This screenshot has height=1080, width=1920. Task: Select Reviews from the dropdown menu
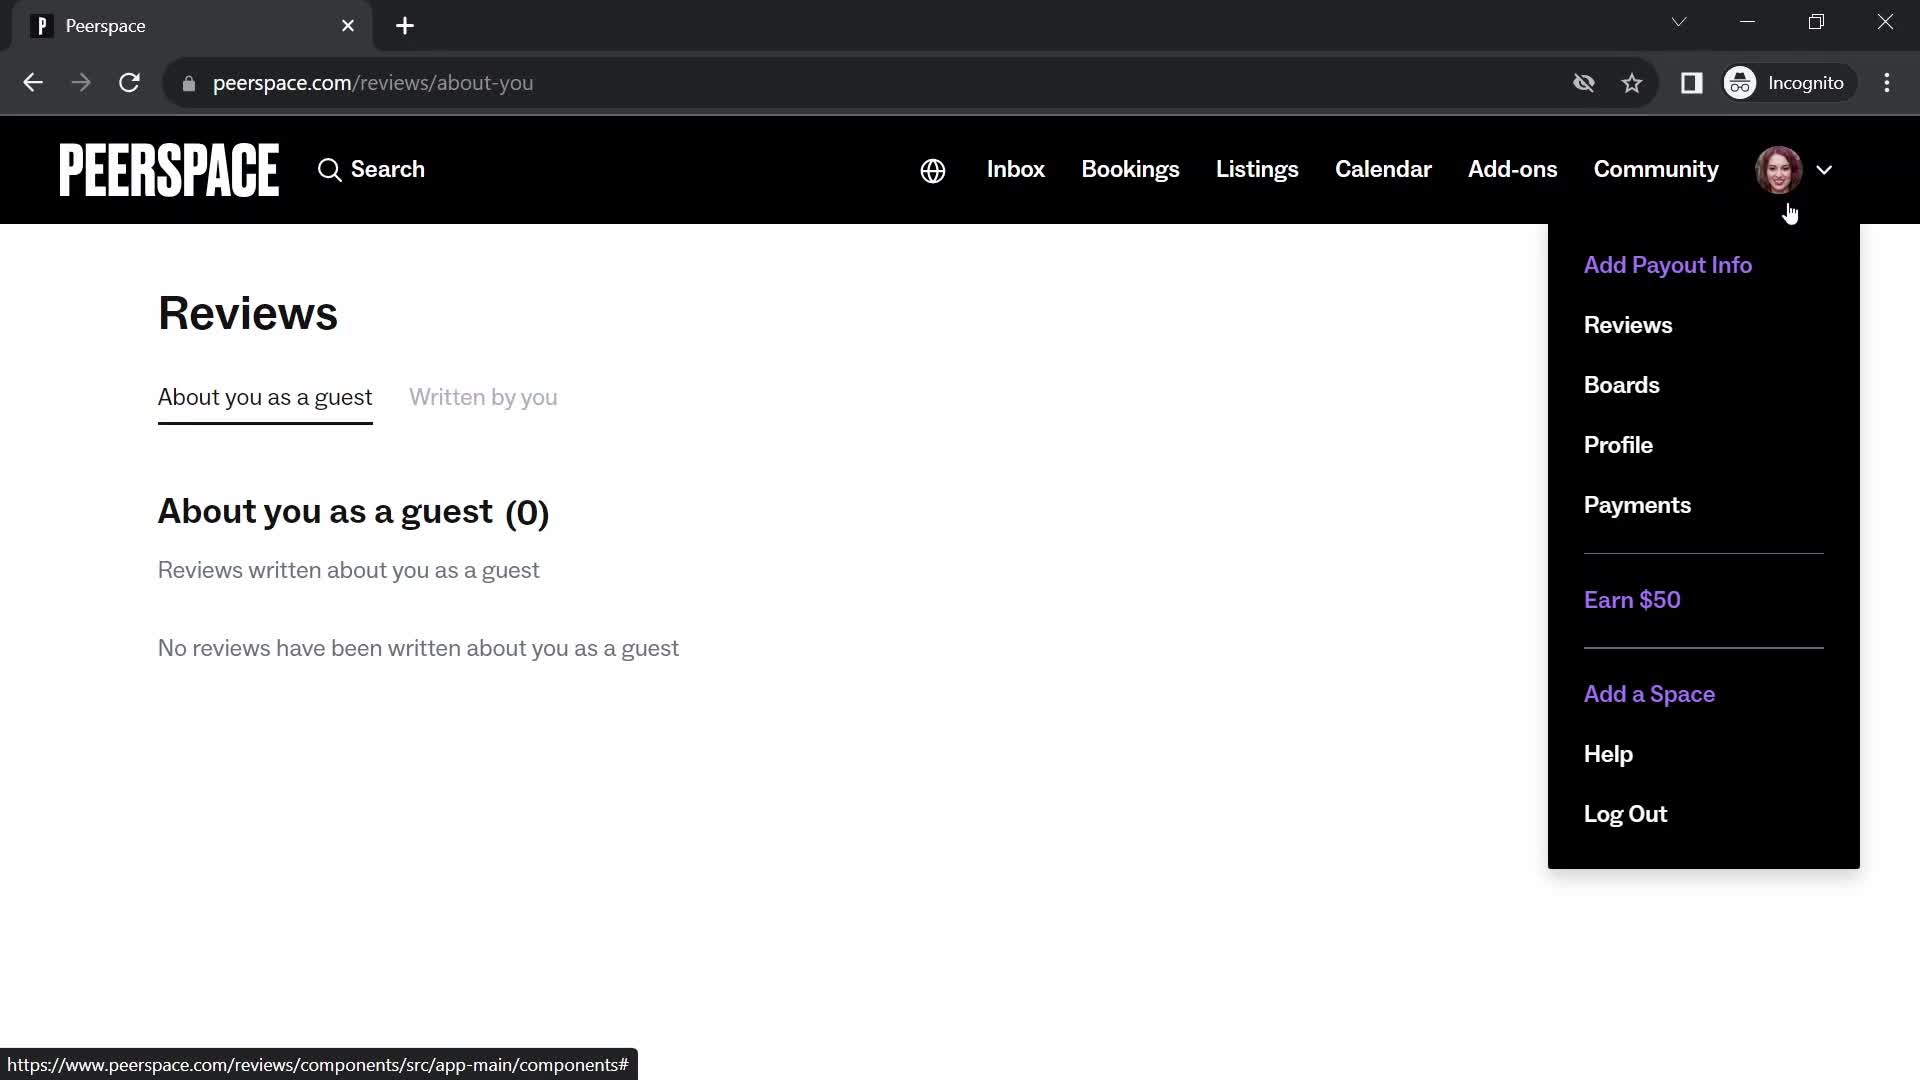pos(1629,324)
